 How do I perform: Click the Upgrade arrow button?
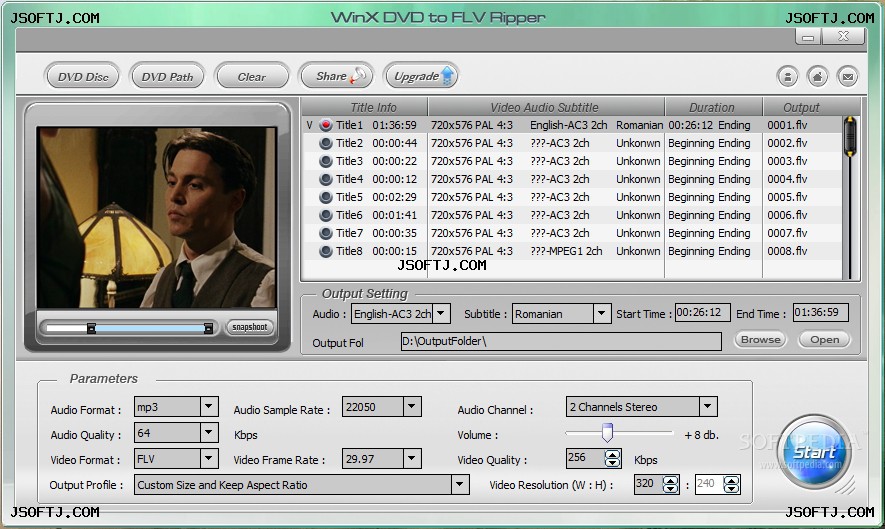[x=422, y=76]
